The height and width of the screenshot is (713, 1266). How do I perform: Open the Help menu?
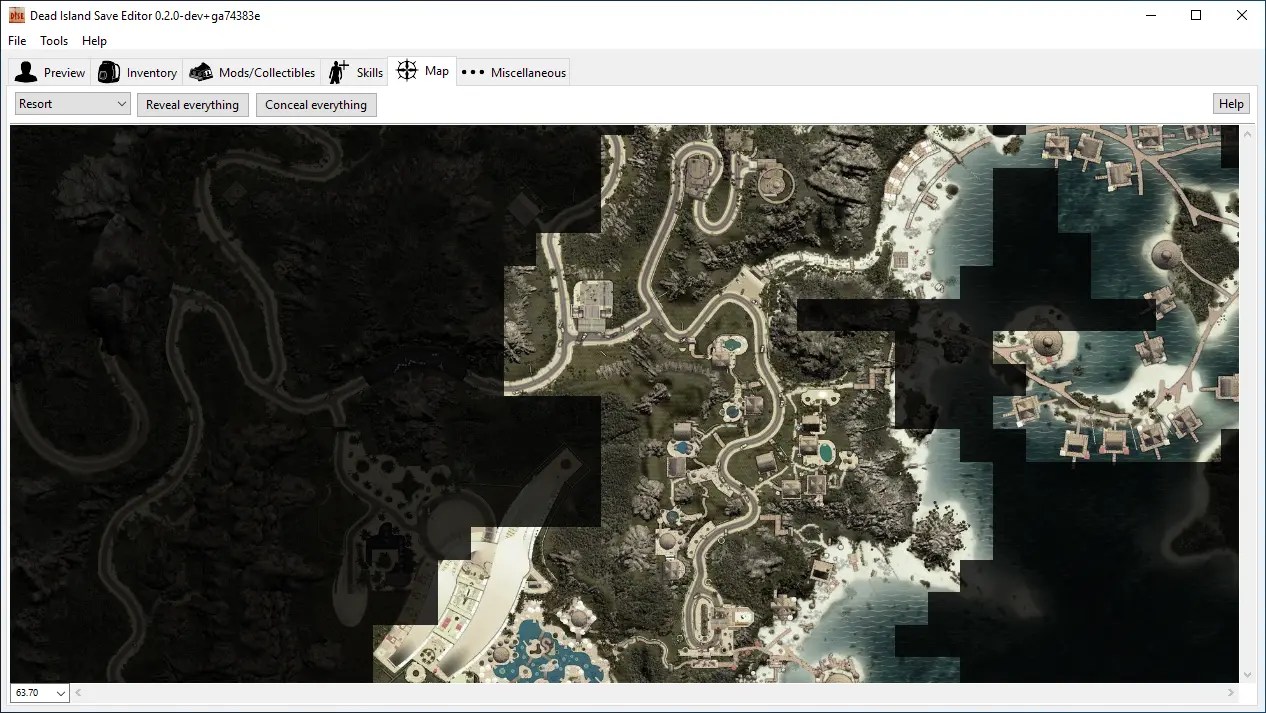coord(94,41)
